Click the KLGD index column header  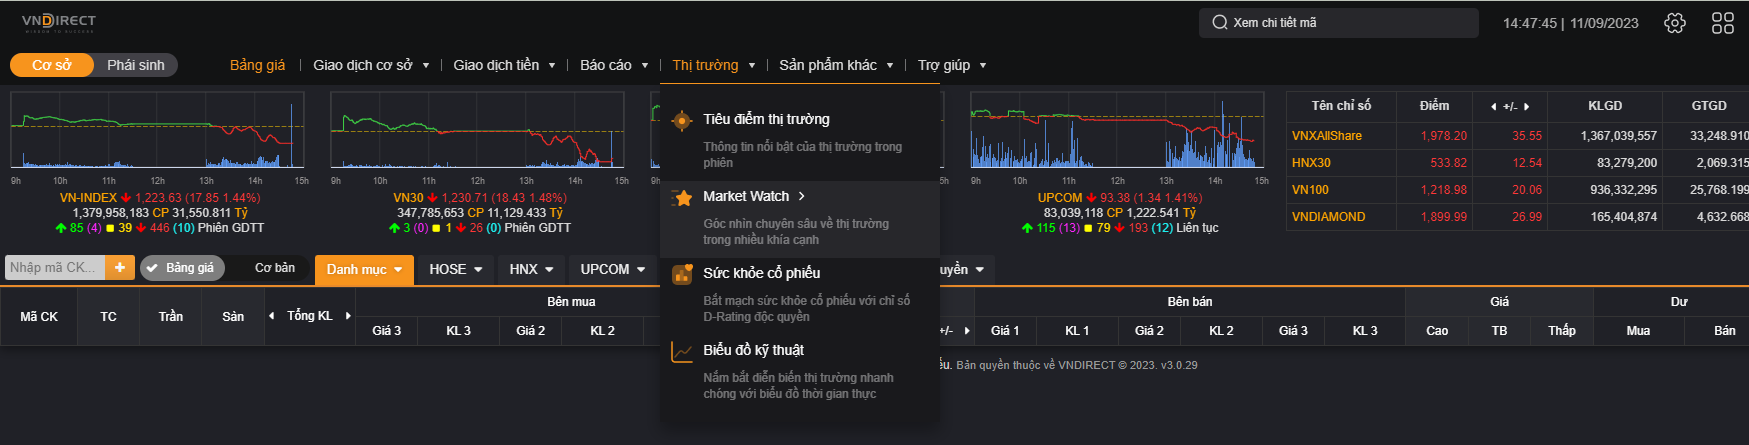tap(1605, 106)
